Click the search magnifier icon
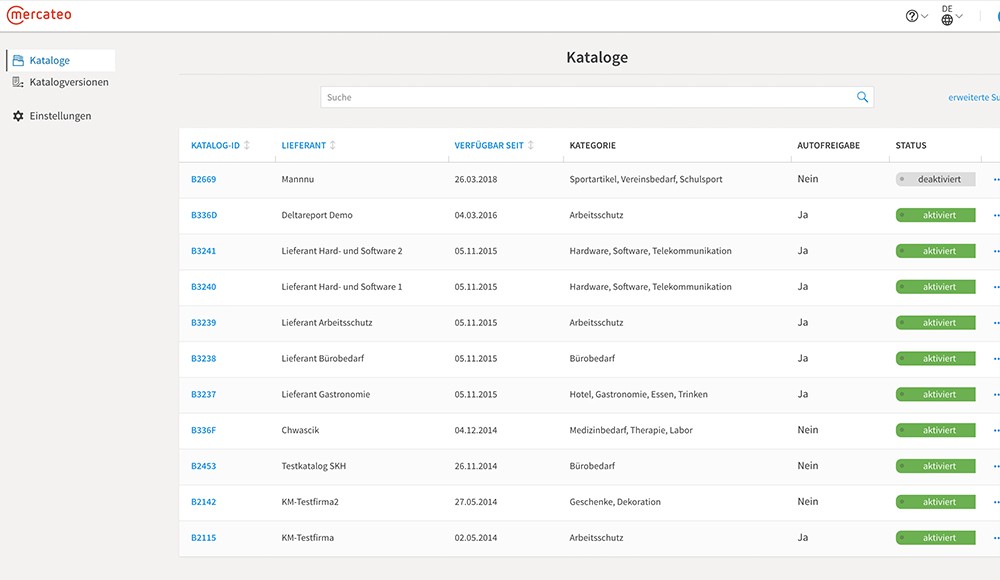Image resolution: width=1000 pixels, height=580 pixels. pyautogui.click(x=862, y=97)
